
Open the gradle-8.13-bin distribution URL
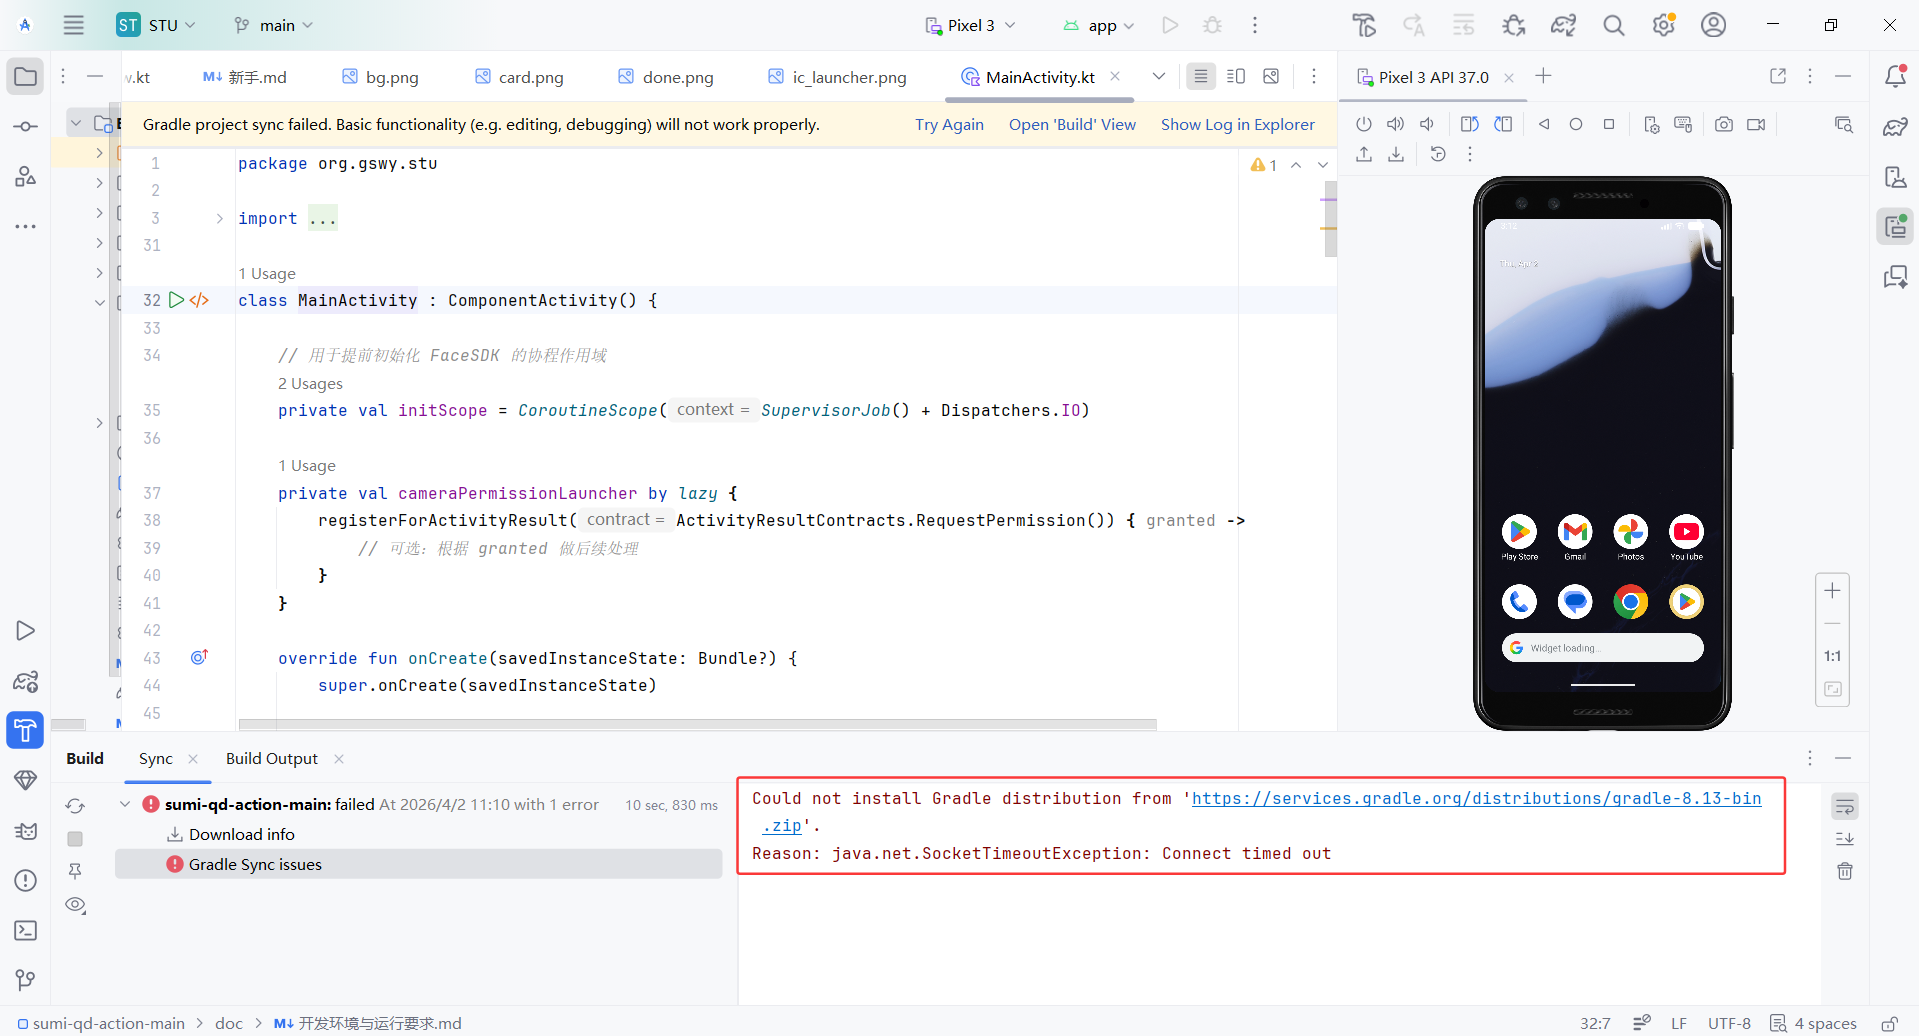click(x=1476, y=798)
